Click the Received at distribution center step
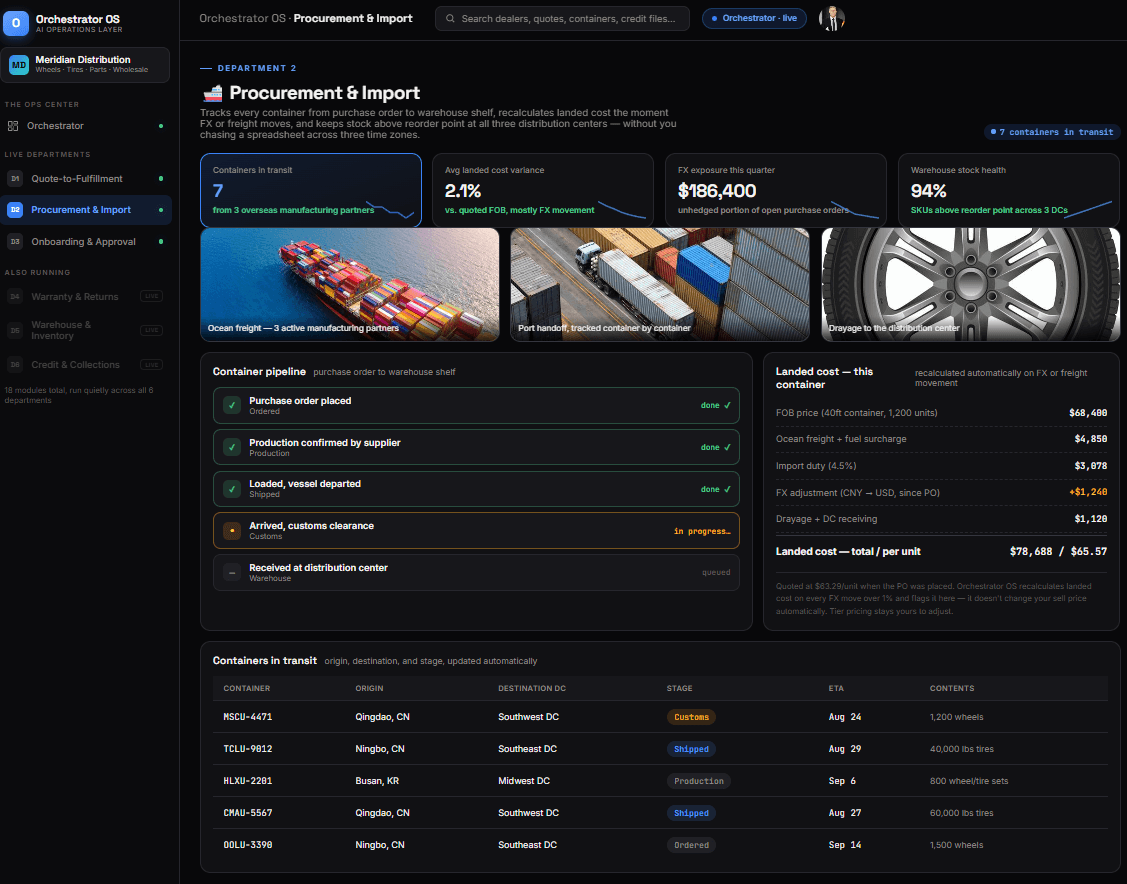Viewport: 1127px width, 884px height. (x=476, y=572)
